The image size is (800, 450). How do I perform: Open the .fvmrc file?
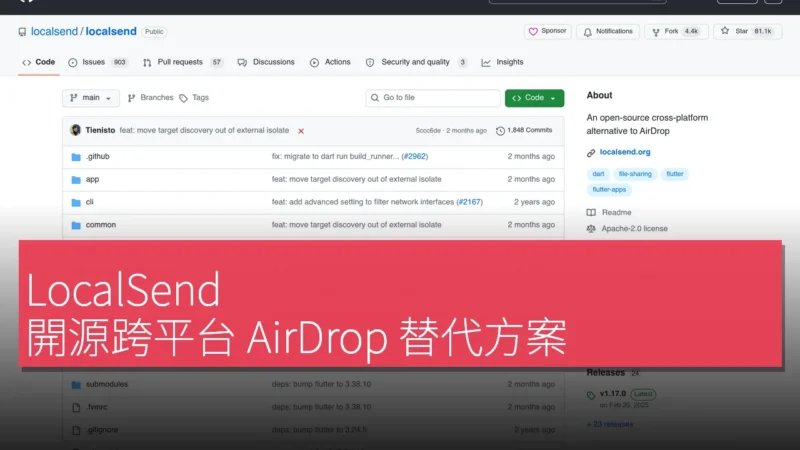click(96, 407)
